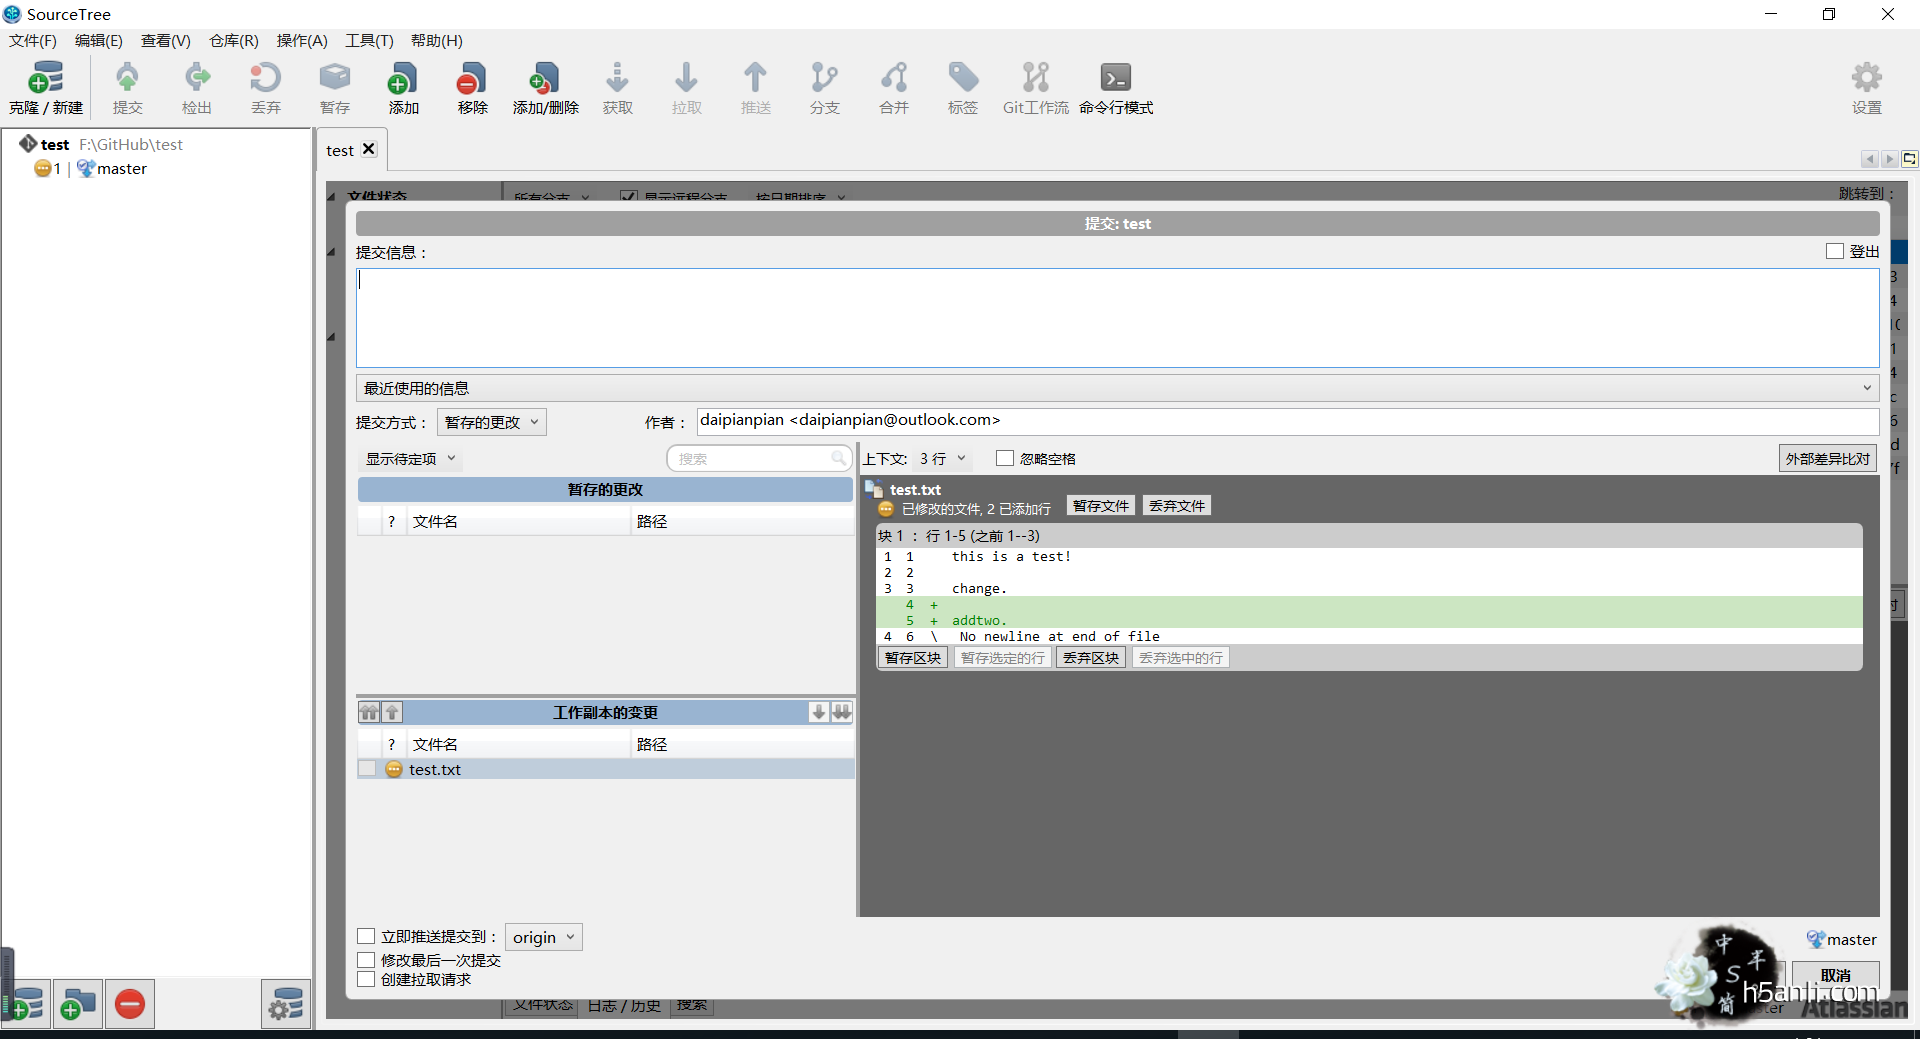Viewport: 1920px width, 1039px height.
Task: Click the Merge (合并) toolbar icon
Action: pos(893,88)
